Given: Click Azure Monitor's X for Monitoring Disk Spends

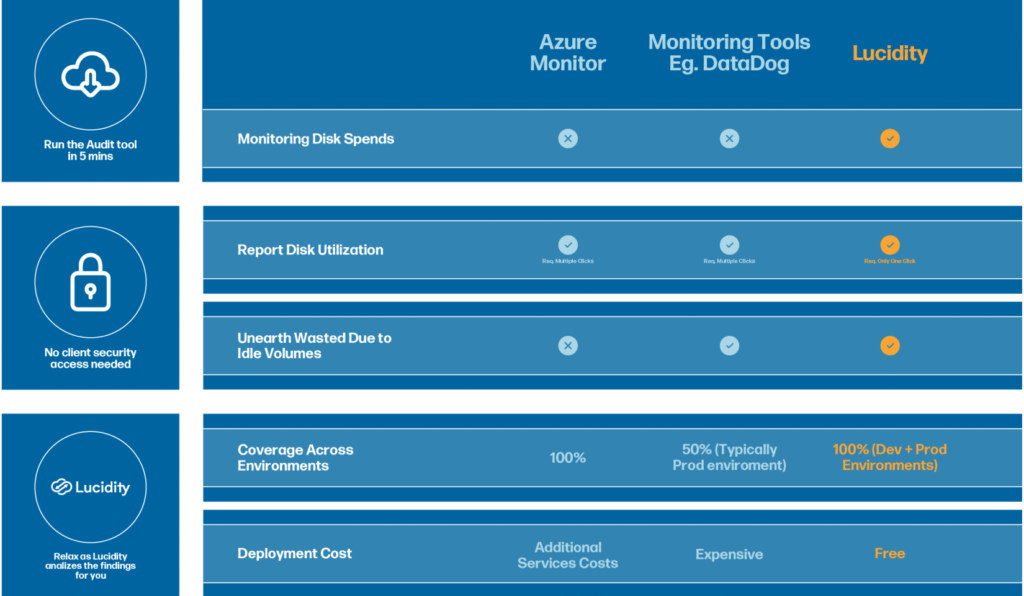Looking at the screenshot, I should [568, 139].
